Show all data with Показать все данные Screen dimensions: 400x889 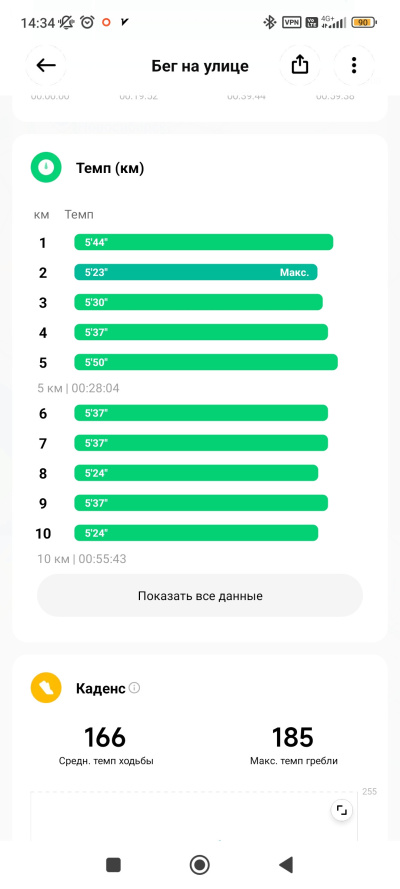199,596
